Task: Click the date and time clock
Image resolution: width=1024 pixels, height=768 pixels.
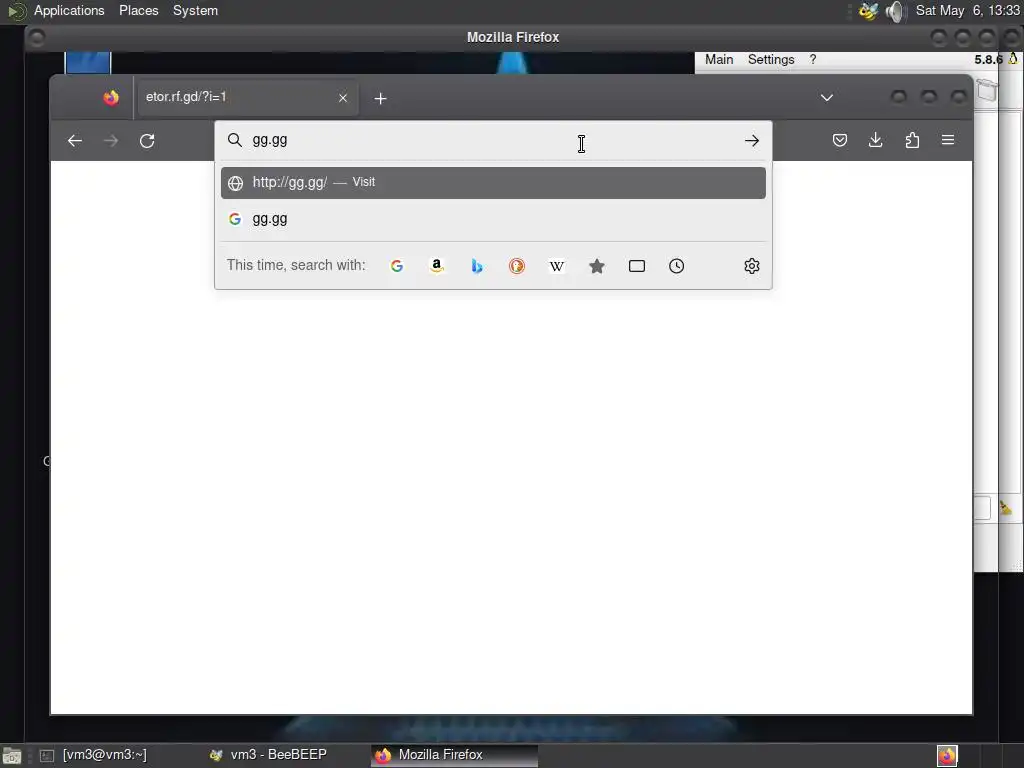Action: (x=967, y=10)
